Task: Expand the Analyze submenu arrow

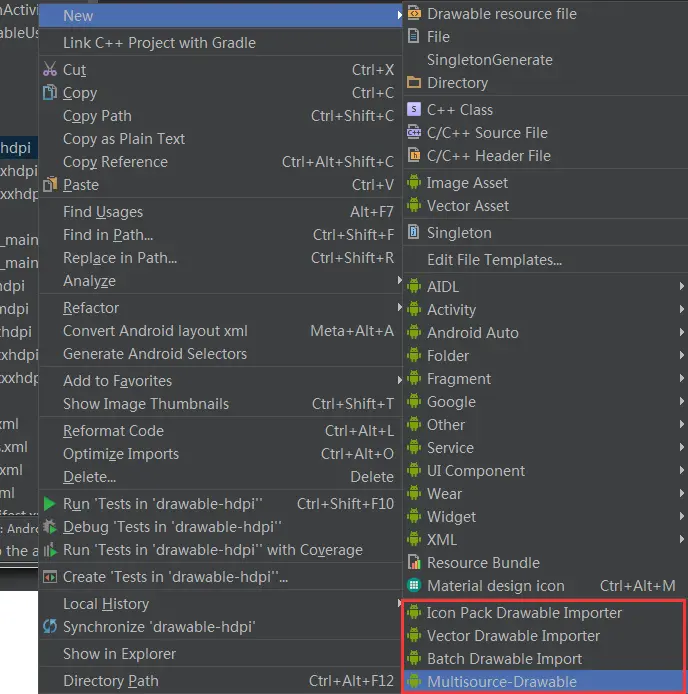Action: (x=399, y=280)
